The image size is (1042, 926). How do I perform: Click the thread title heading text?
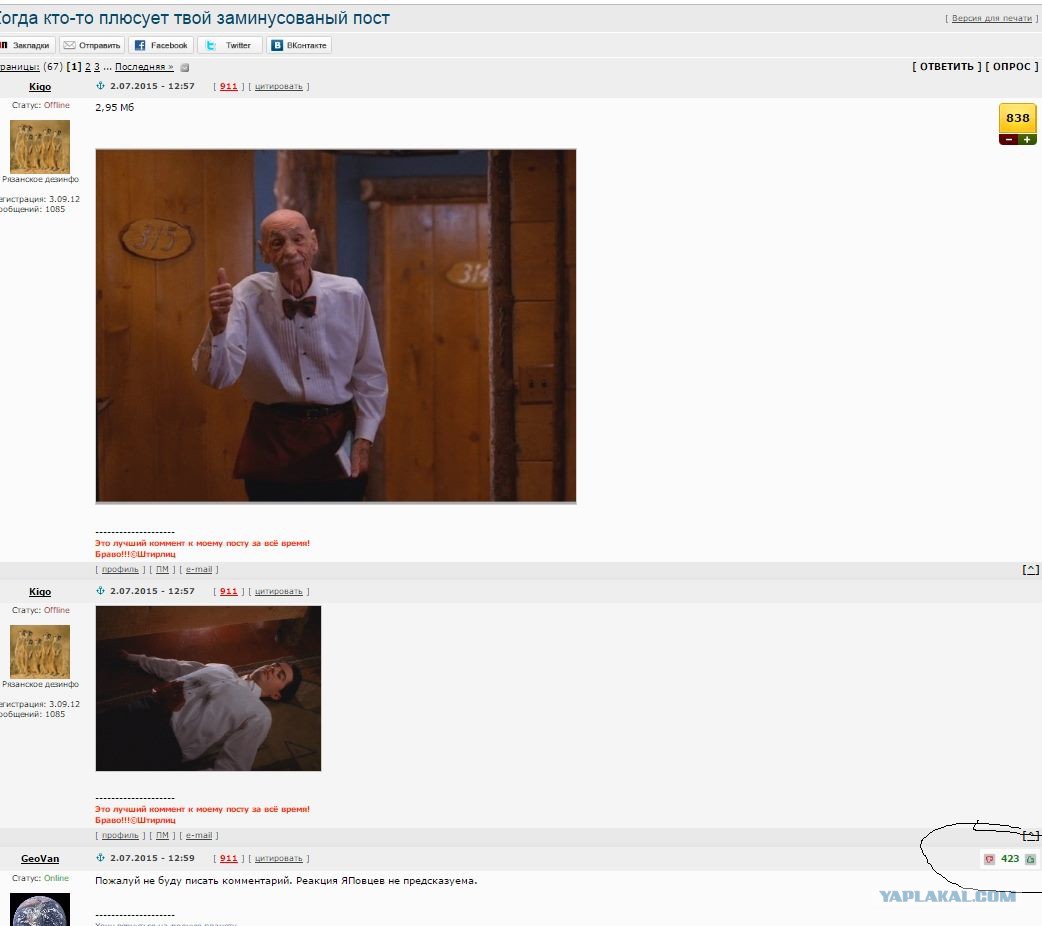point(195,18)
